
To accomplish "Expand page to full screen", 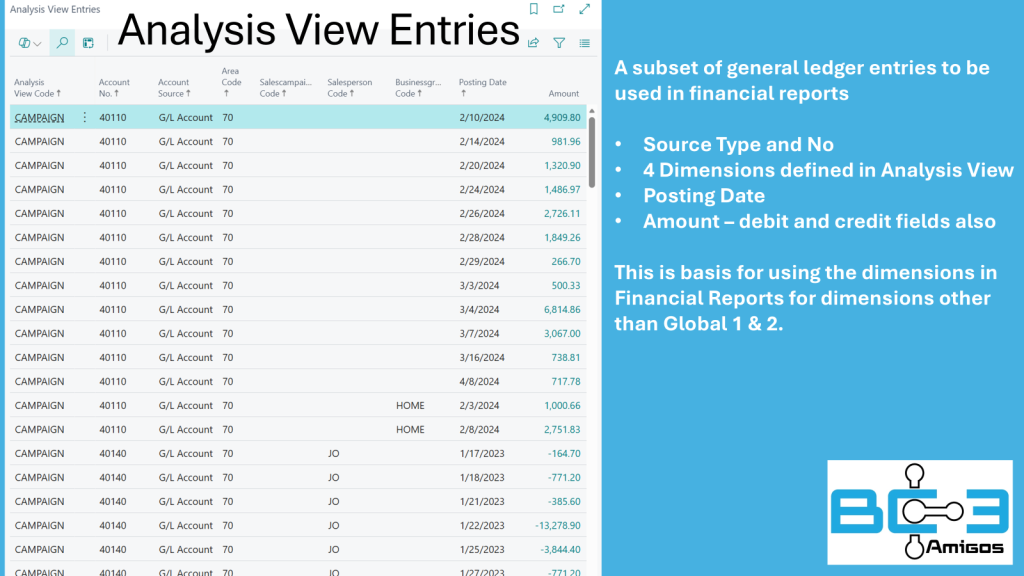I will (x=585, y=9).
